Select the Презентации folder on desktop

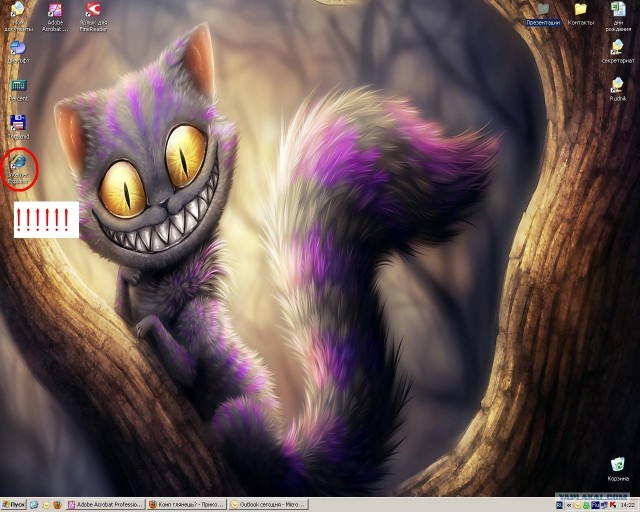[543, 15]
